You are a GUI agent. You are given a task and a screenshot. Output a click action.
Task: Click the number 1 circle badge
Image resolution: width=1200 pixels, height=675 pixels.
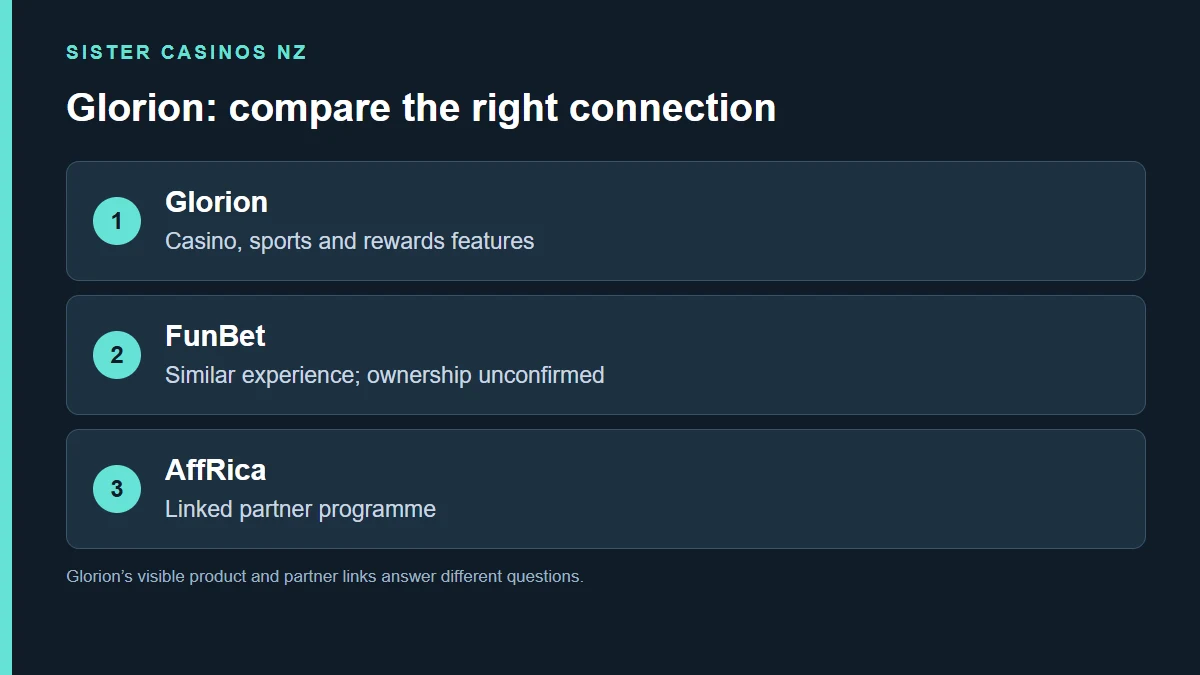[117, 221]
